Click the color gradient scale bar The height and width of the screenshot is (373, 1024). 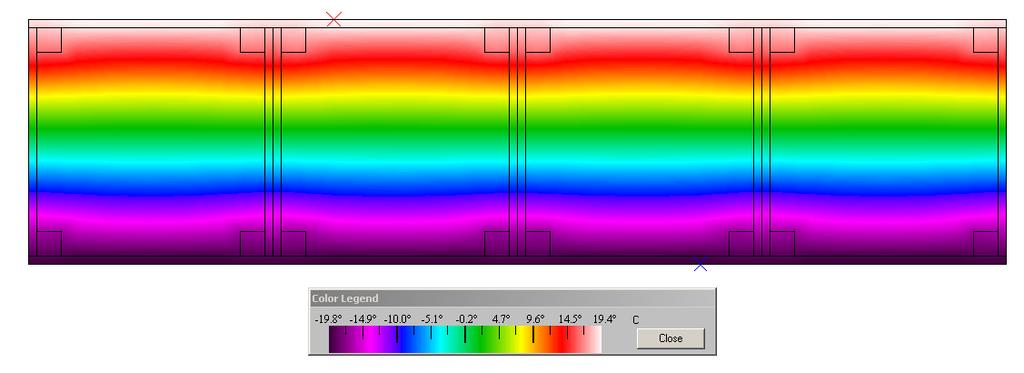[465, 340]
